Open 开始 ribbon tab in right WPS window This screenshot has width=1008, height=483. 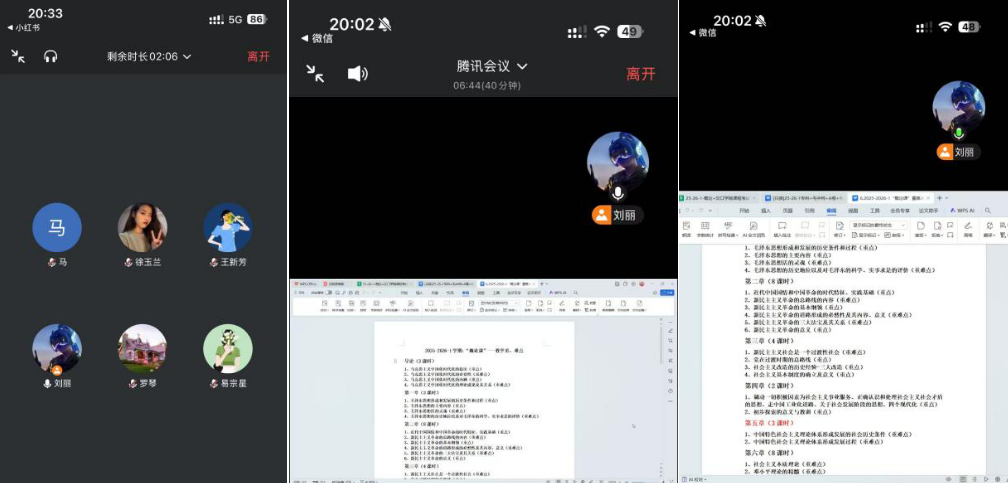point(744,211)
